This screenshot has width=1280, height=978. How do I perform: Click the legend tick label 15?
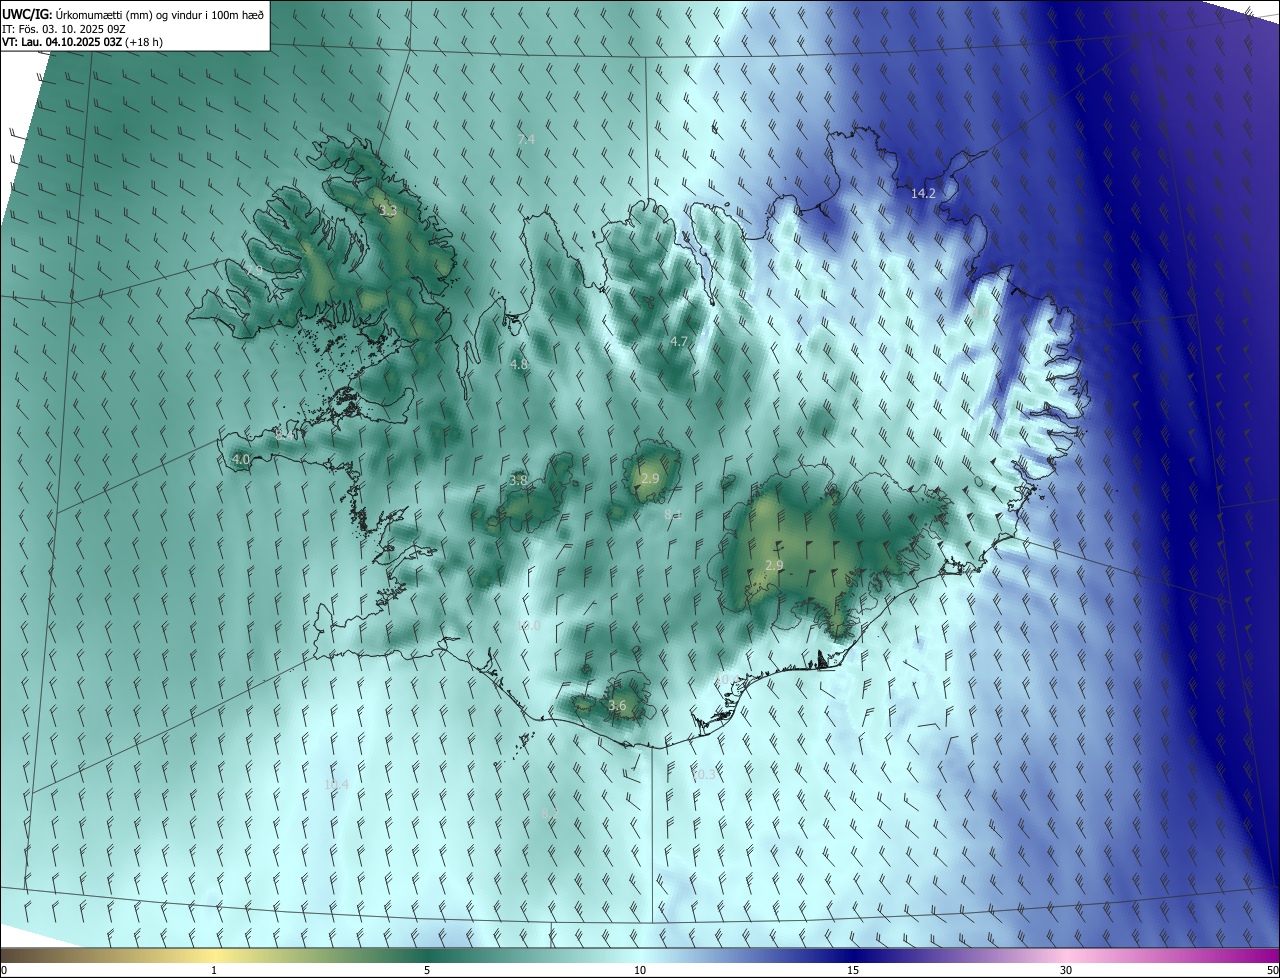tap(853, 970)
